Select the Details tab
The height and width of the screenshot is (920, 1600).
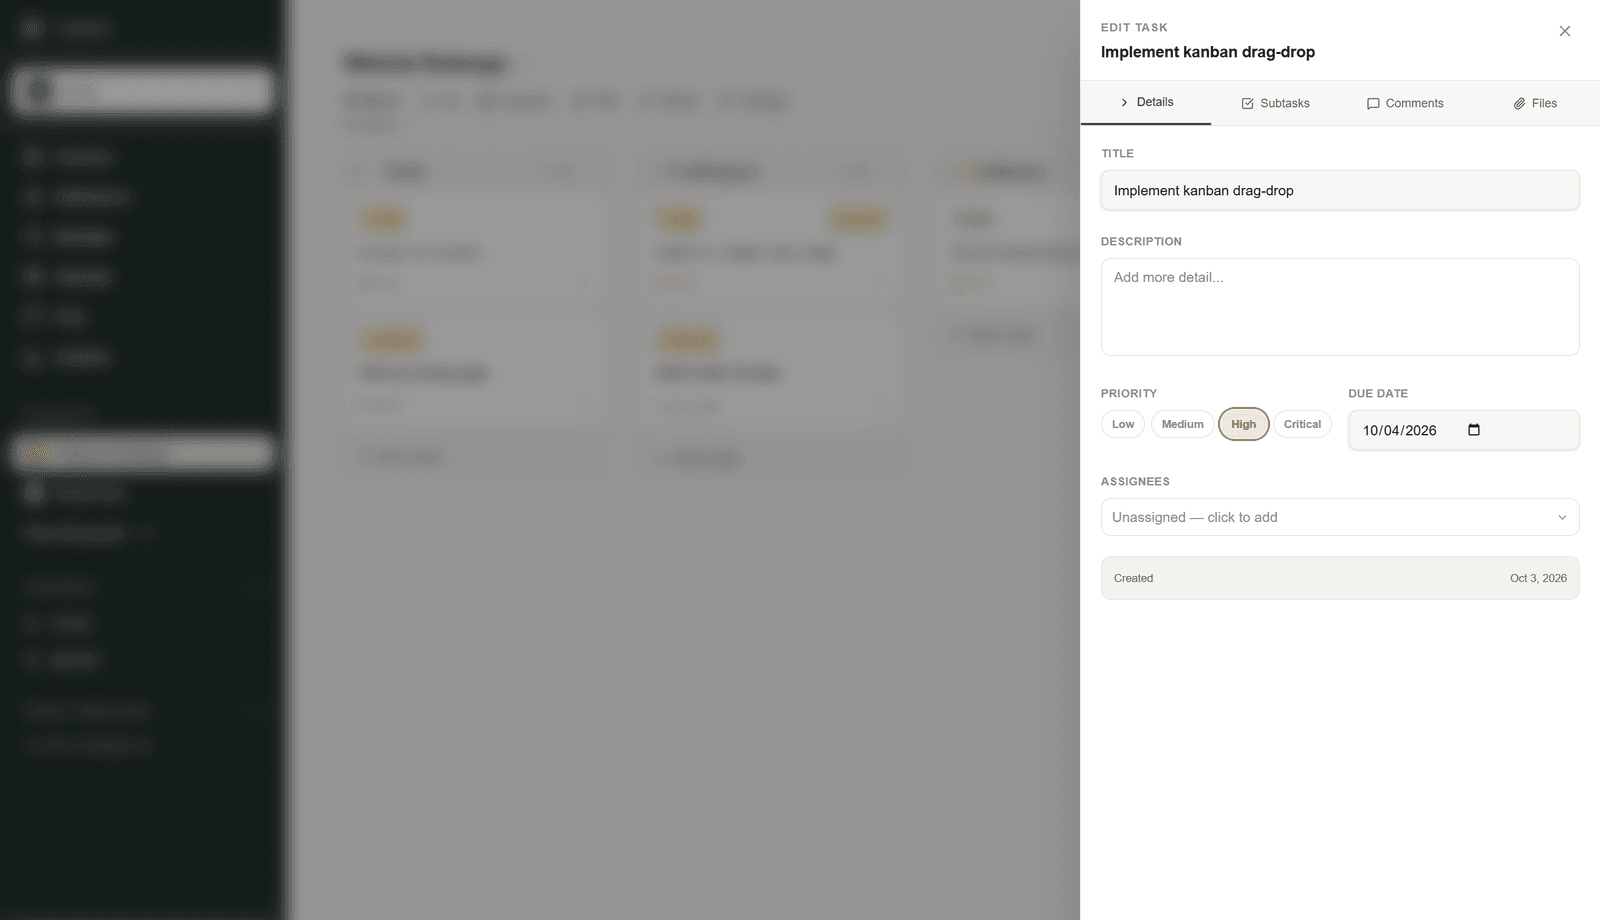(1146, 102)
